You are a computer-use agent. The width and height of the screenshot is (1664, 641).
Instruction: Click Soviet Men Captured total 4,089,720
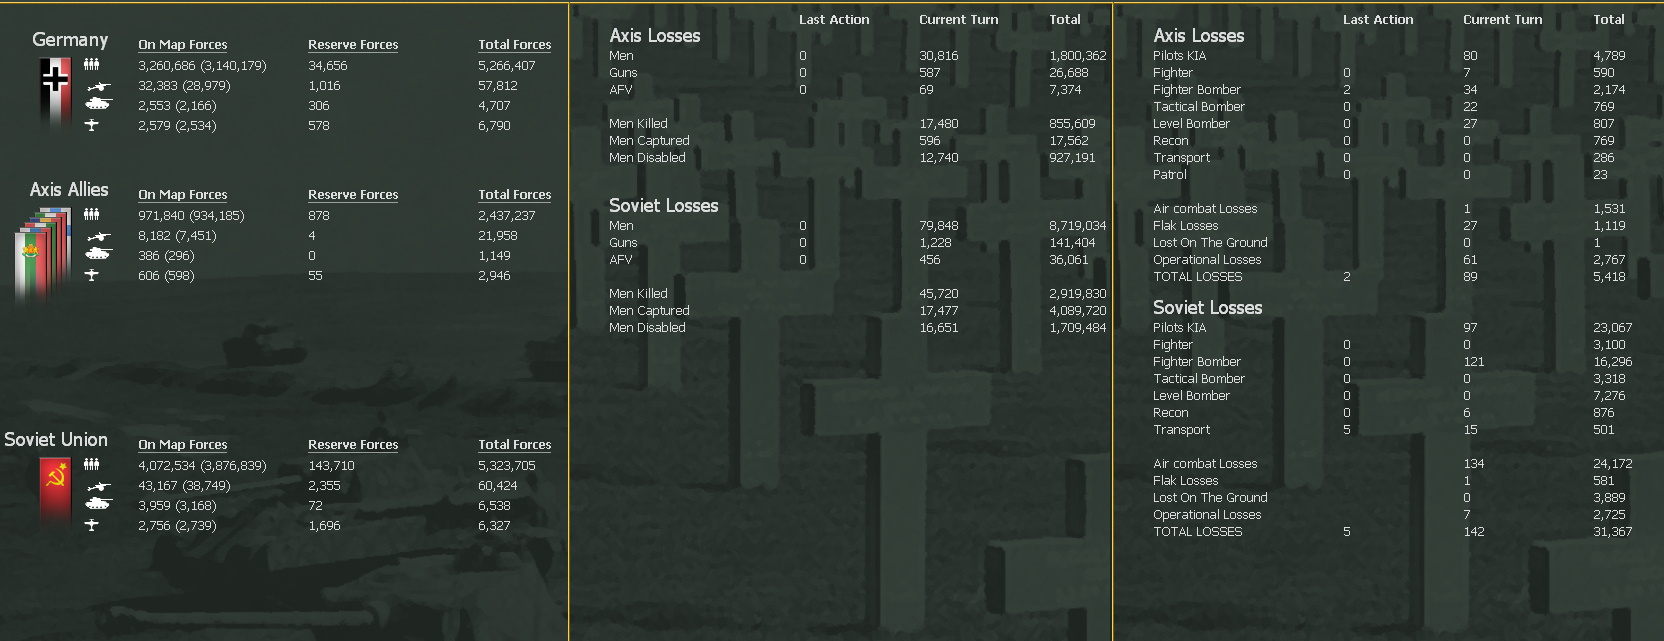click(1078, 311)
